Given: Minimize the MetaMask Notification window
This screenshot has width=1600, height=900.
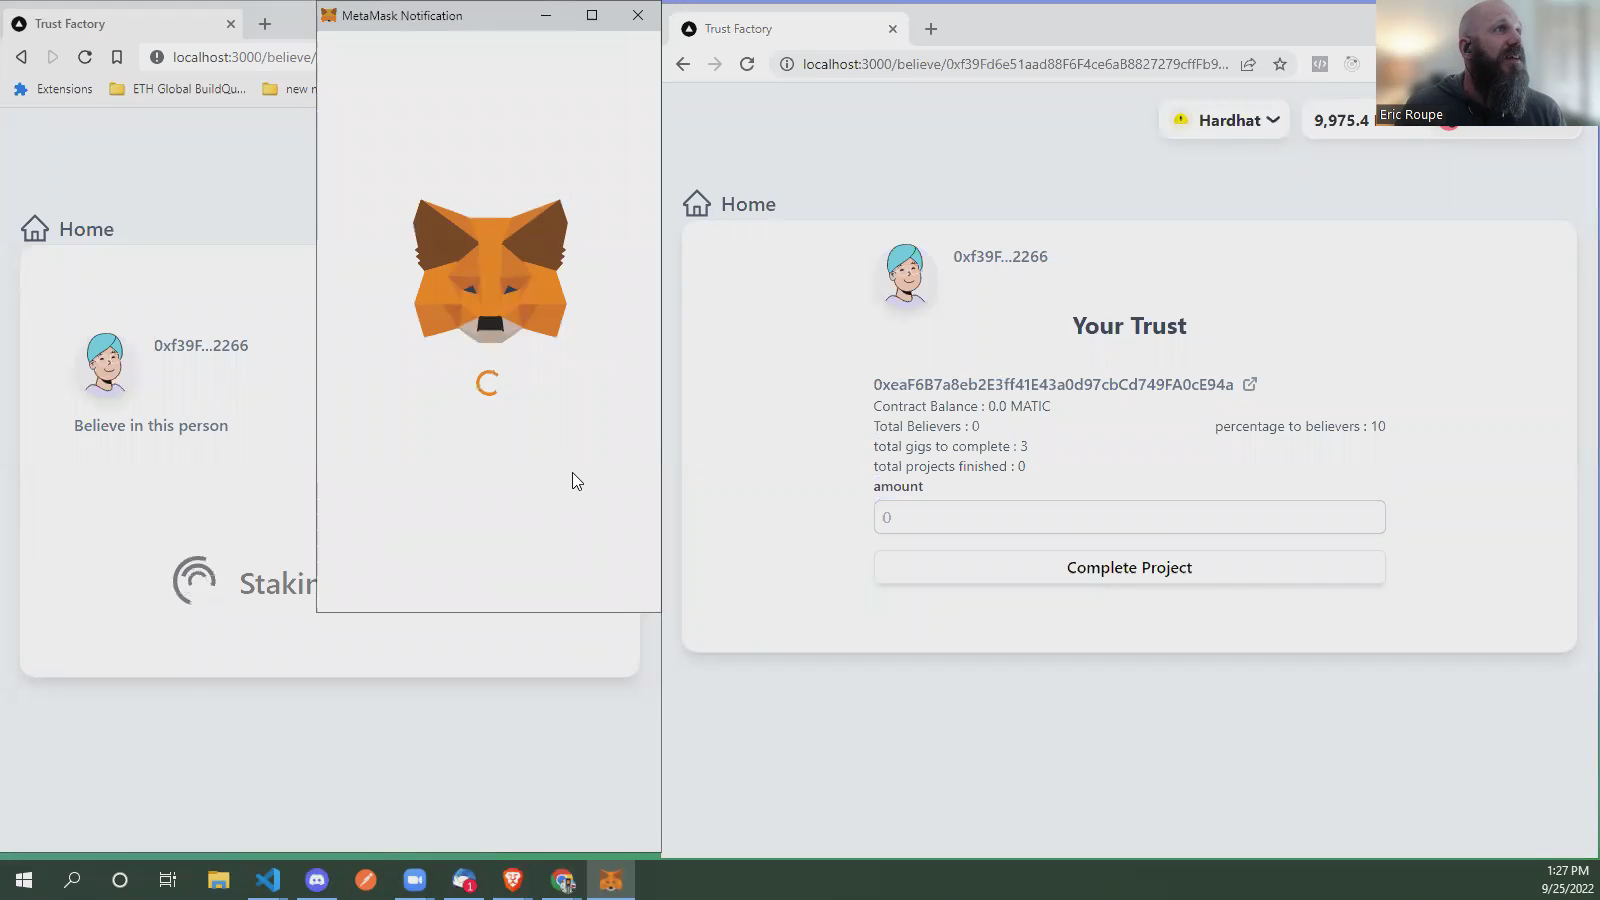Looking at the screenshot, I should [546, 15].
